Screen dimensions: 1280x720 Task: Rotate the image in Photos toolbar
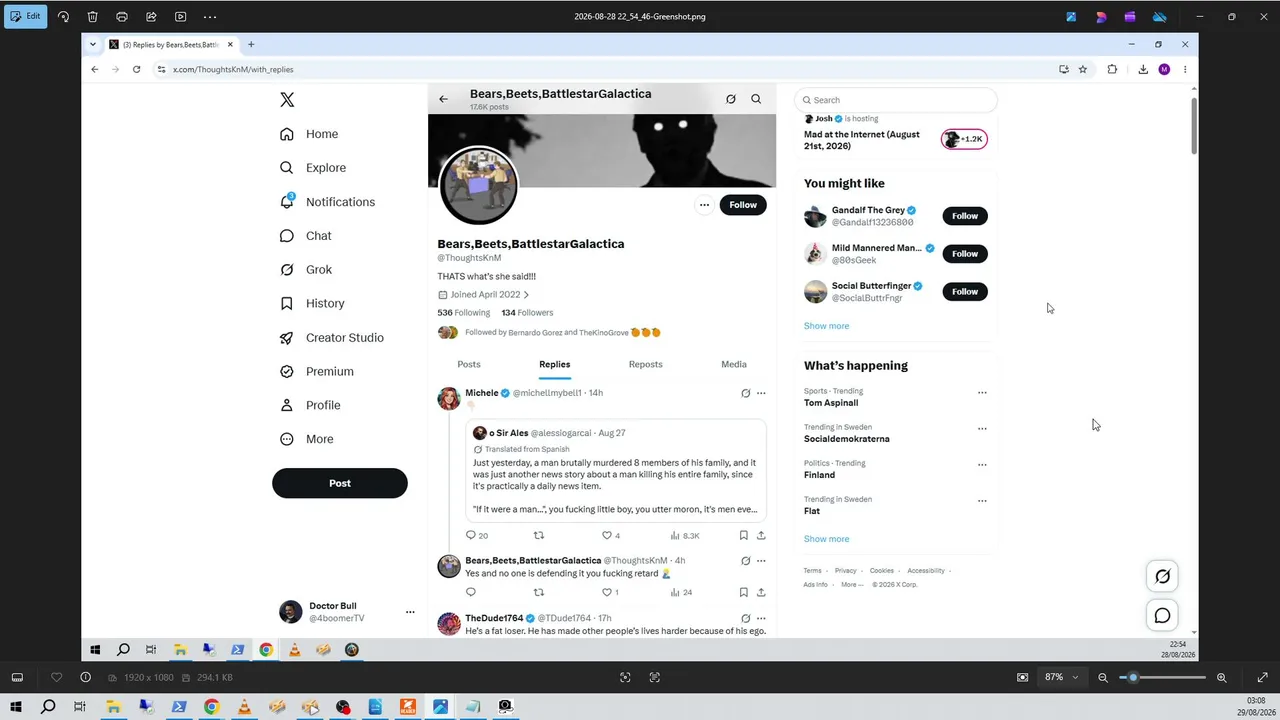point(63,16)
